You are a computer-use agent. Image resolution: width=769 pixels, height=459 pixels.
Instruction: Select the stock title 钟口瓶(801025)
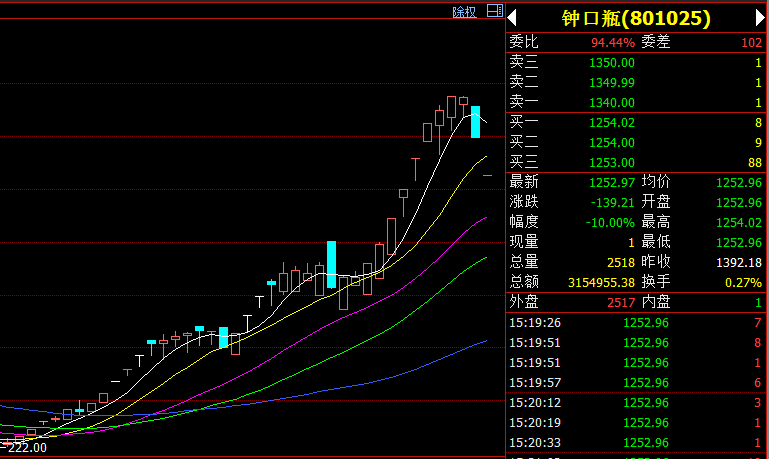[636, 18]
